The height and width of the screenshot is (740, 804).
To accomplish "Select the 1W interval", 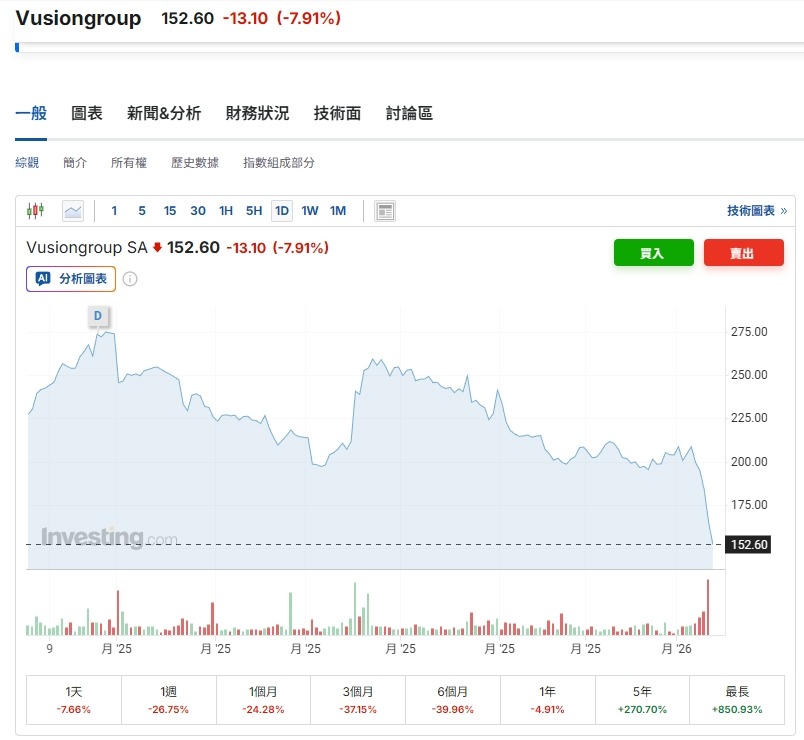I will pyautogui.click(x=310, y=211).
